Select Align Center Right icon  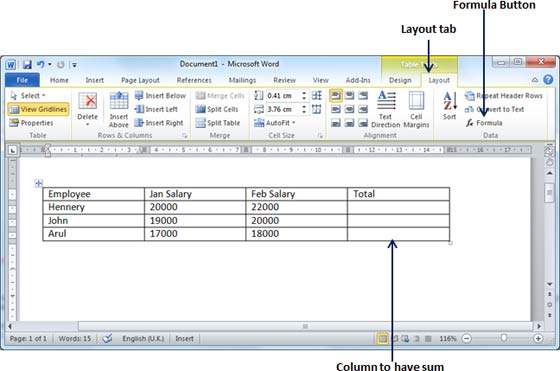pyautogui.click(x=363, y=109)
